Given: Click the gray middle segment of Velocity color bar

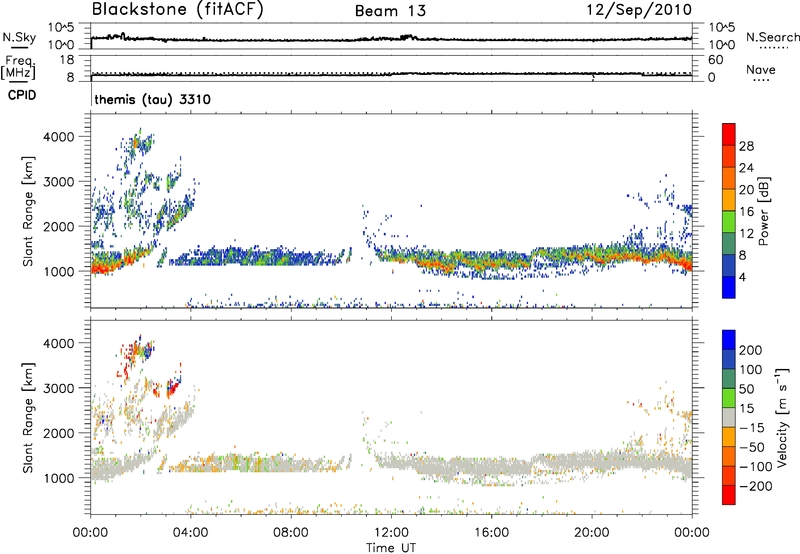Looking at the screenshot, I should point(729,417).
